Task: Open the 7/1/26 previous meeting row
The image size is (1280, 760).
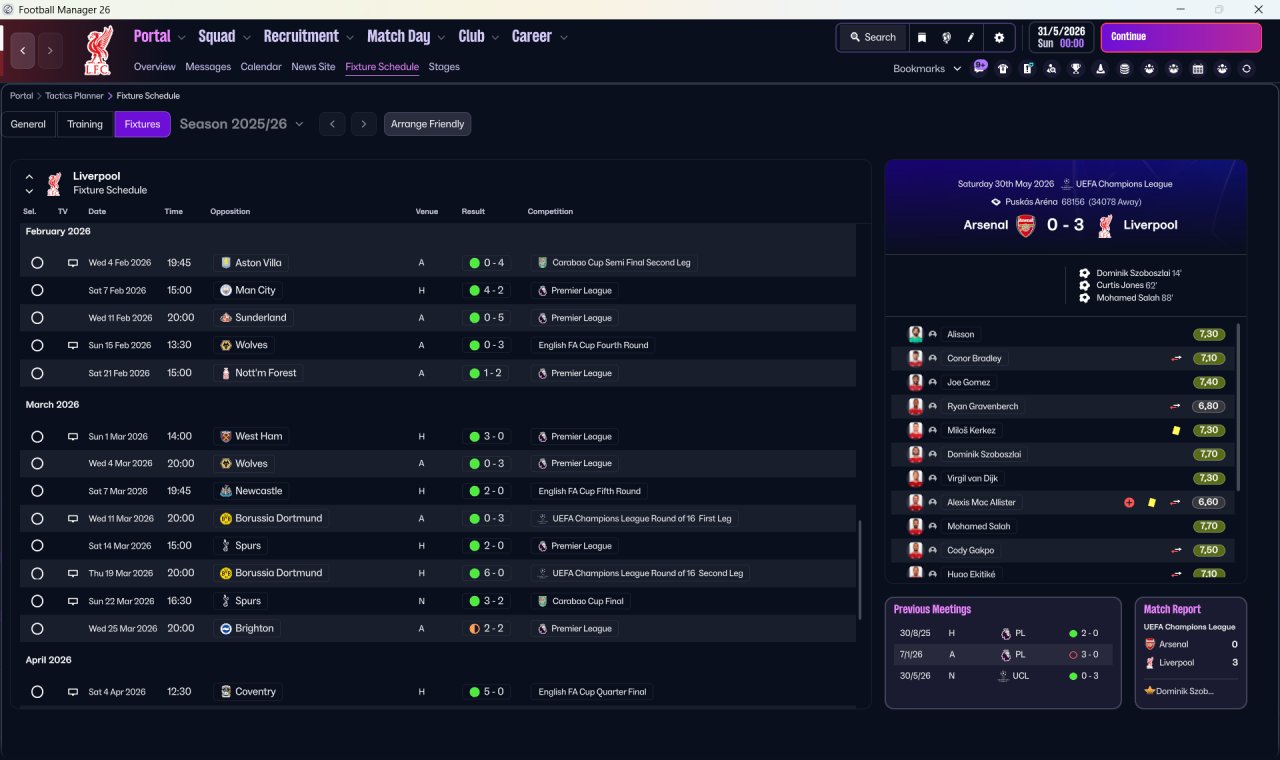Action: pyautogui.click(x=1003, y=655)
